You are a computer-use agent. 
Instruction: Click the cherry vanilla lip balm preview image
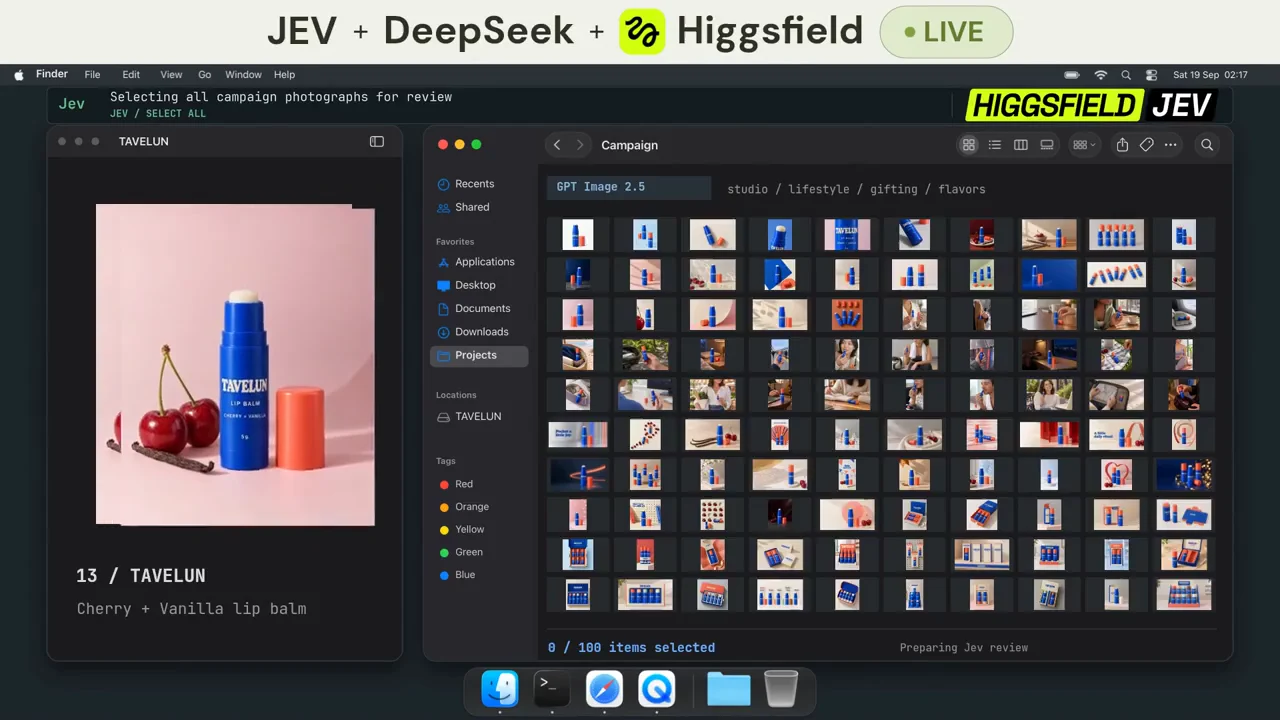coord(235,365)
